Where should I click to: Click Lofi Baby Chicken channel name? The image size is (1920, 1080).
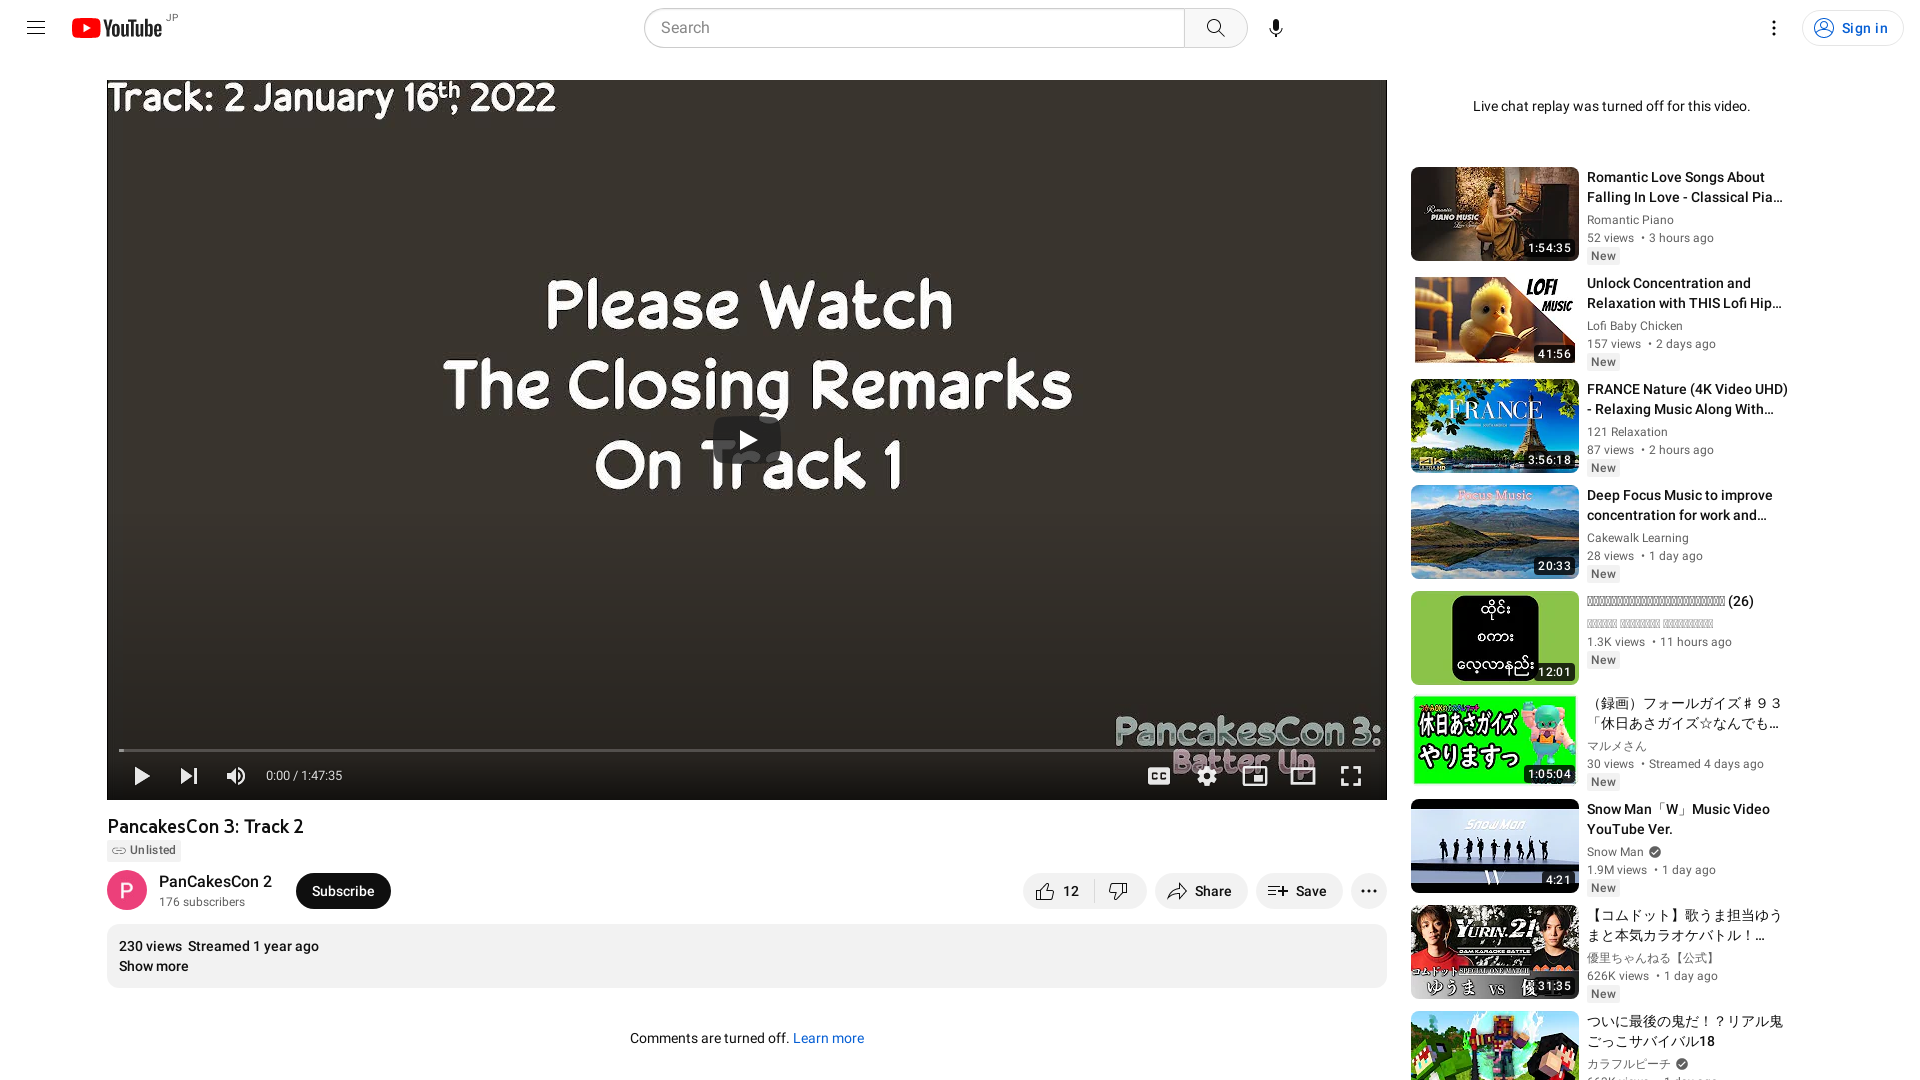[1635, 326]
